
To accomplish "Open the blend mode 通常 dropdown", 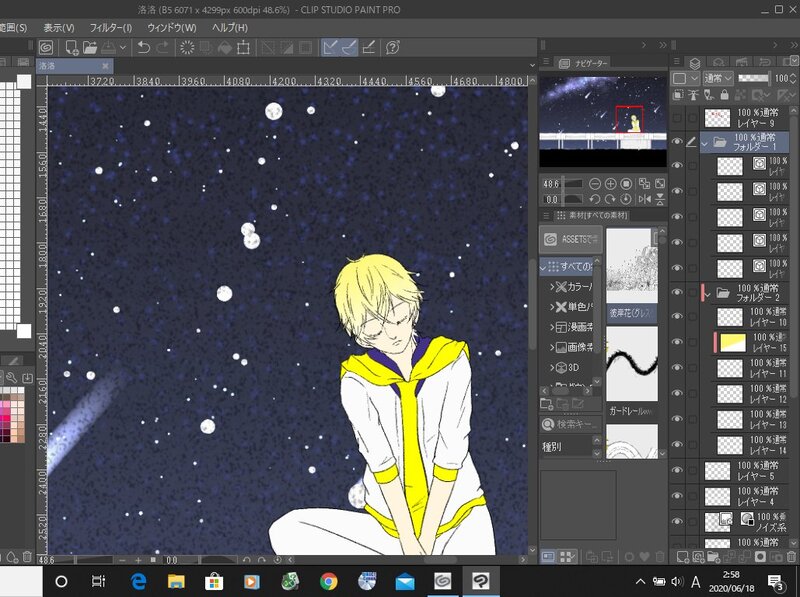I will tap(718, 78).
